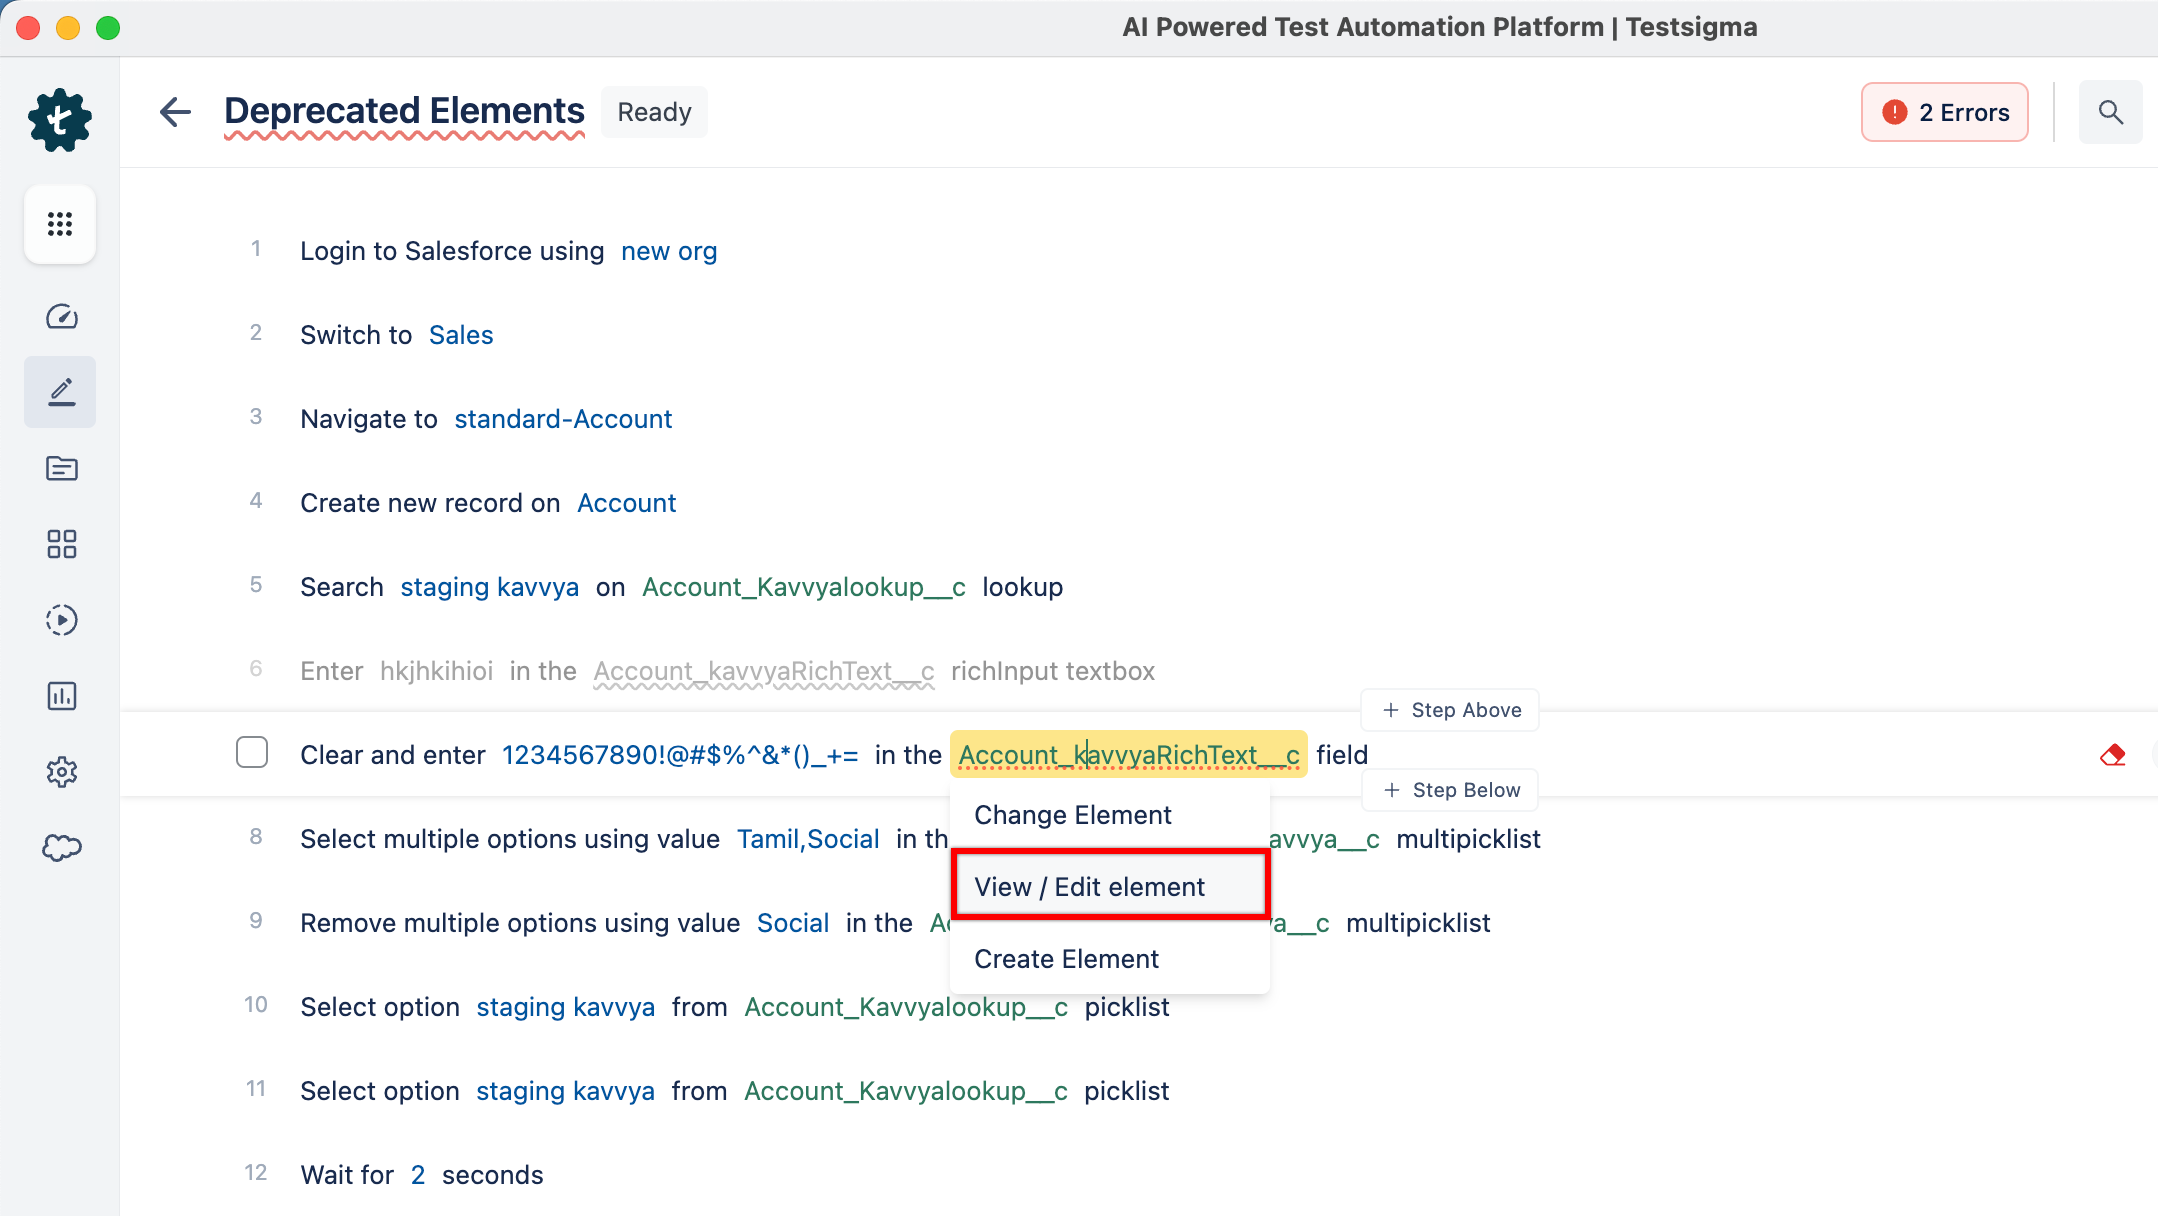Open the settings gear icon in sidebar
Screen dimensions: 2158x1216
click(x=61, y=772)
